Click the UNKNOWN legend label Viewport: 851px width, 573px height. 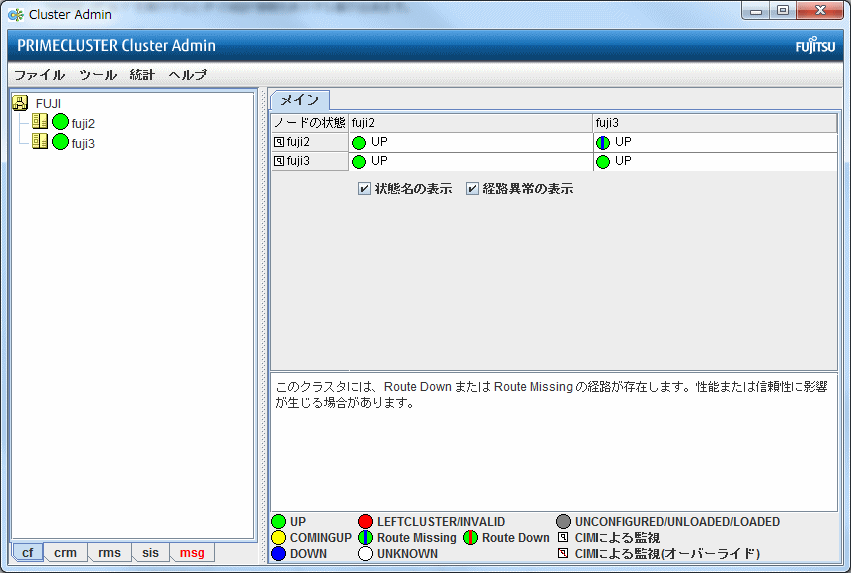(x=408, y=553)
